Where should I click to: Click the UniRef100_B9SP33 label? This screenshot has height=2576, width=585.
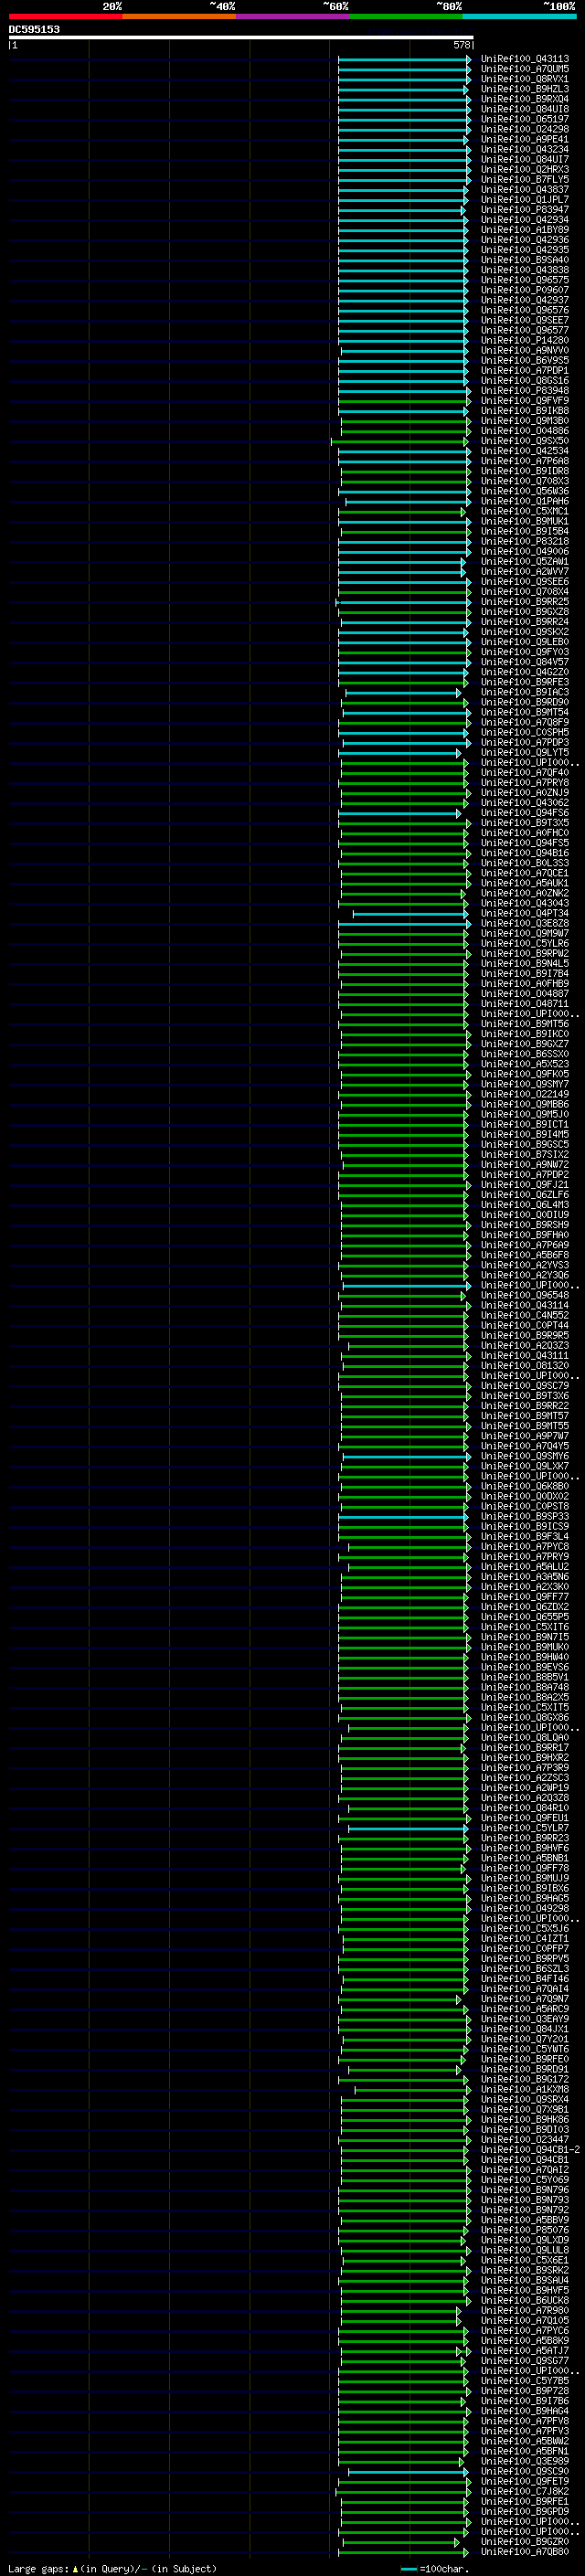[x=525, y=1516]
